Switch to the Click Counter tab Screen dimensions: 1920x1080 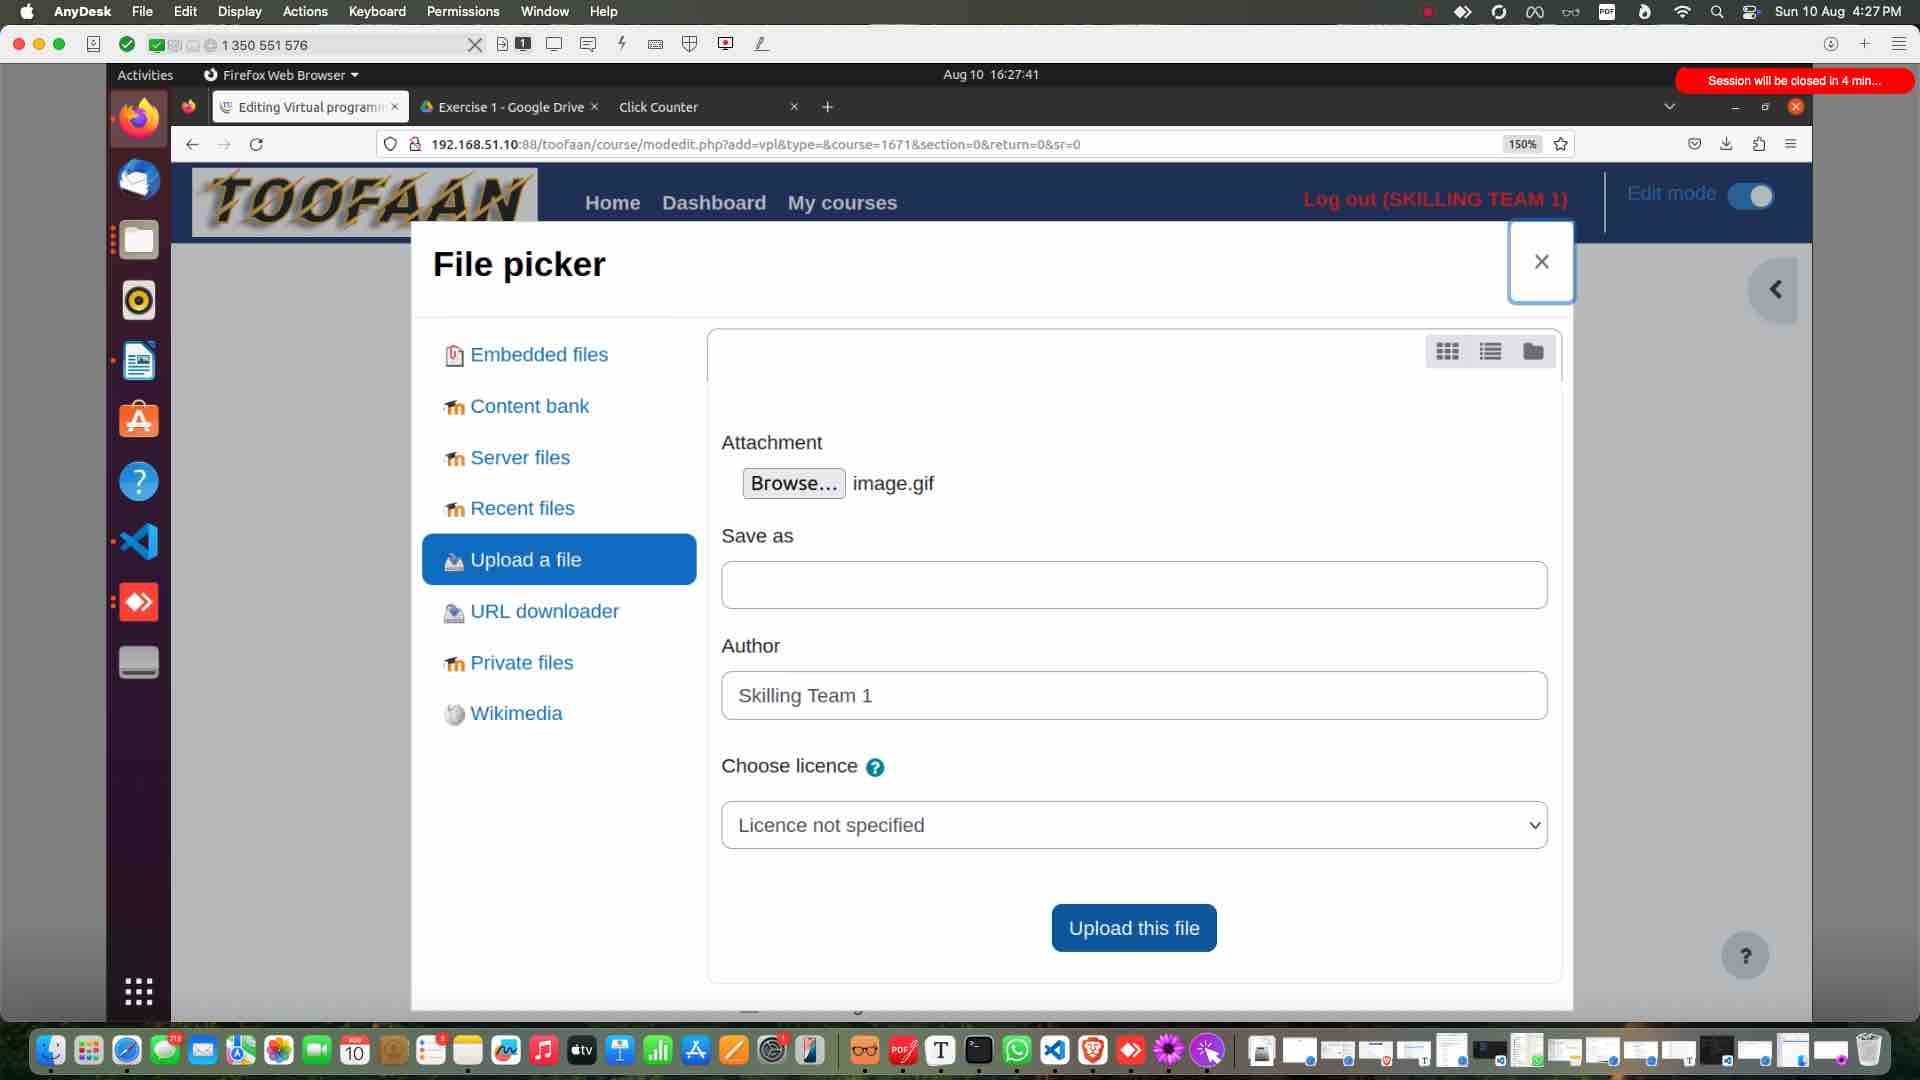pyautogui.click(x=658, y=107)
